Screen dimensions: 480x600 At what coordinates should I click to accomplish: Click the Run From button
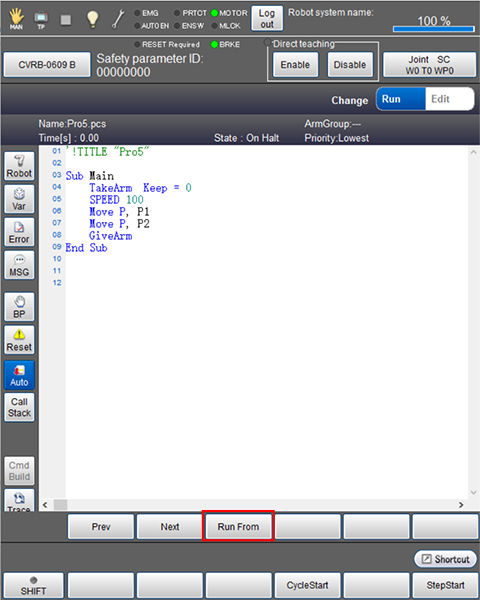coord(238,527)
